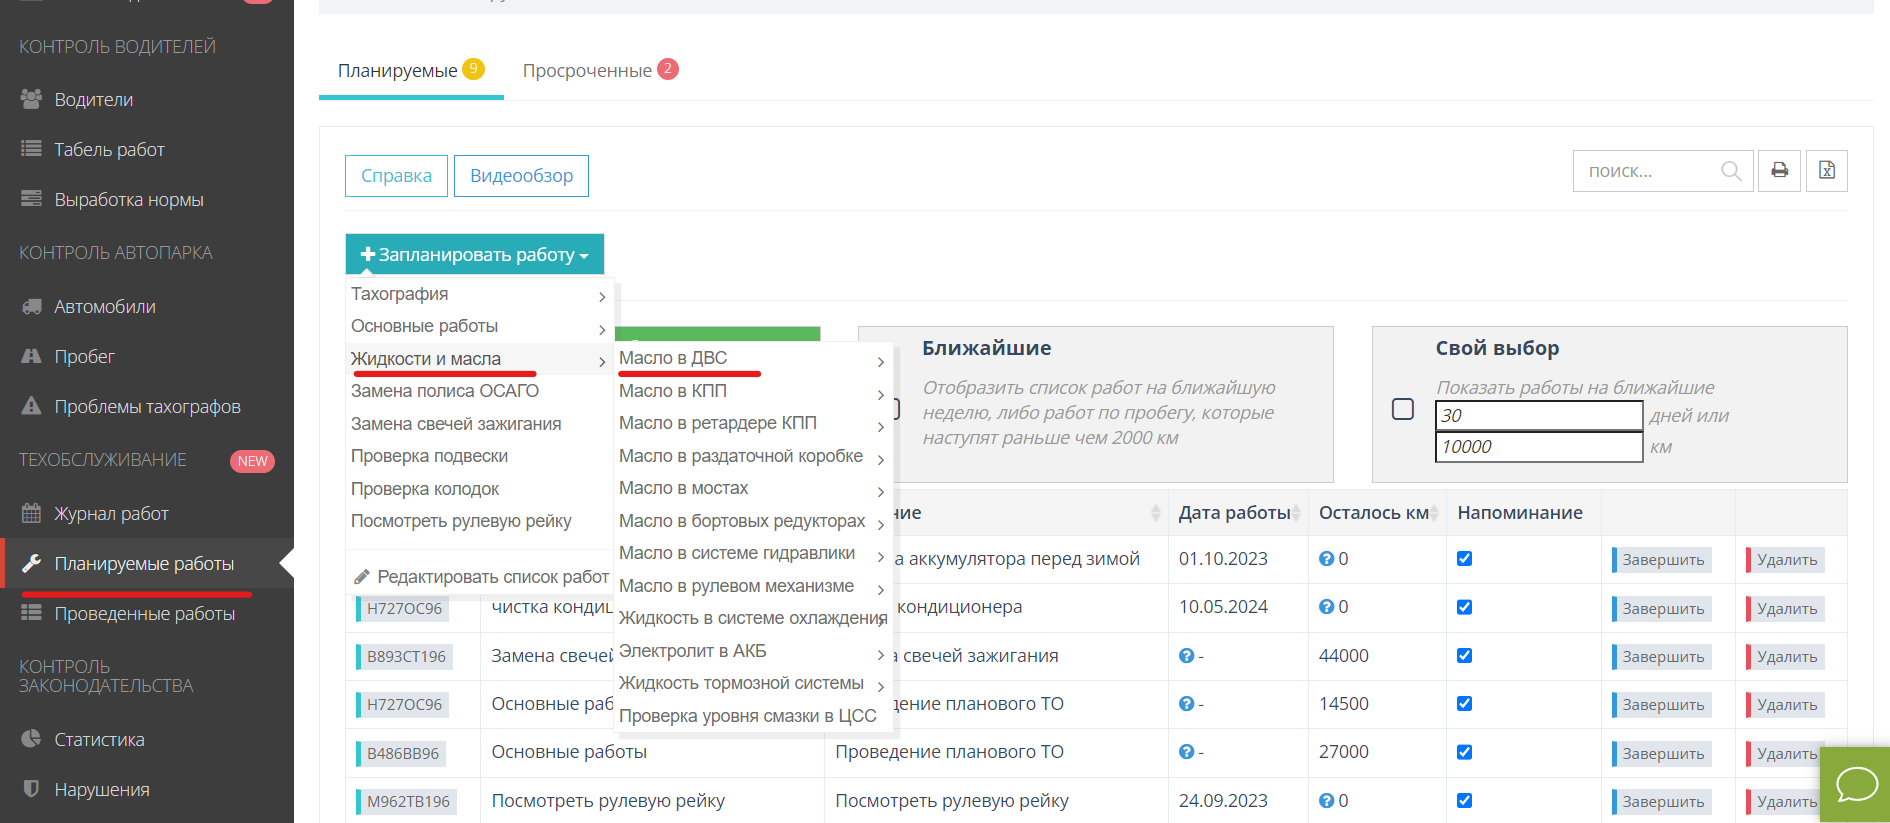Click Завершить in 44000 km row
This screenshot has height=823, width=1890.
pos(1662,657)
